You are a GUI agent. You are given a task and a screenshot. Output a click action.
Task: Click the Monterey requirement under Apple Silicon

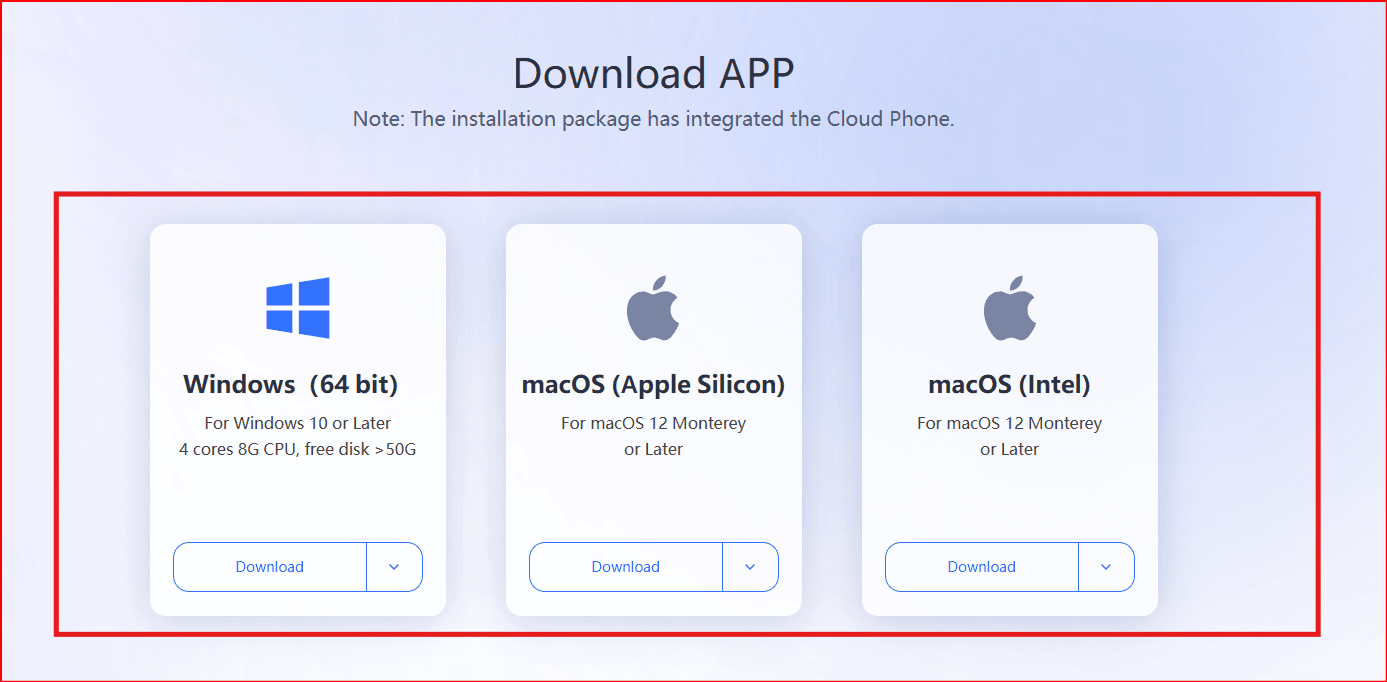pos(653,423)
